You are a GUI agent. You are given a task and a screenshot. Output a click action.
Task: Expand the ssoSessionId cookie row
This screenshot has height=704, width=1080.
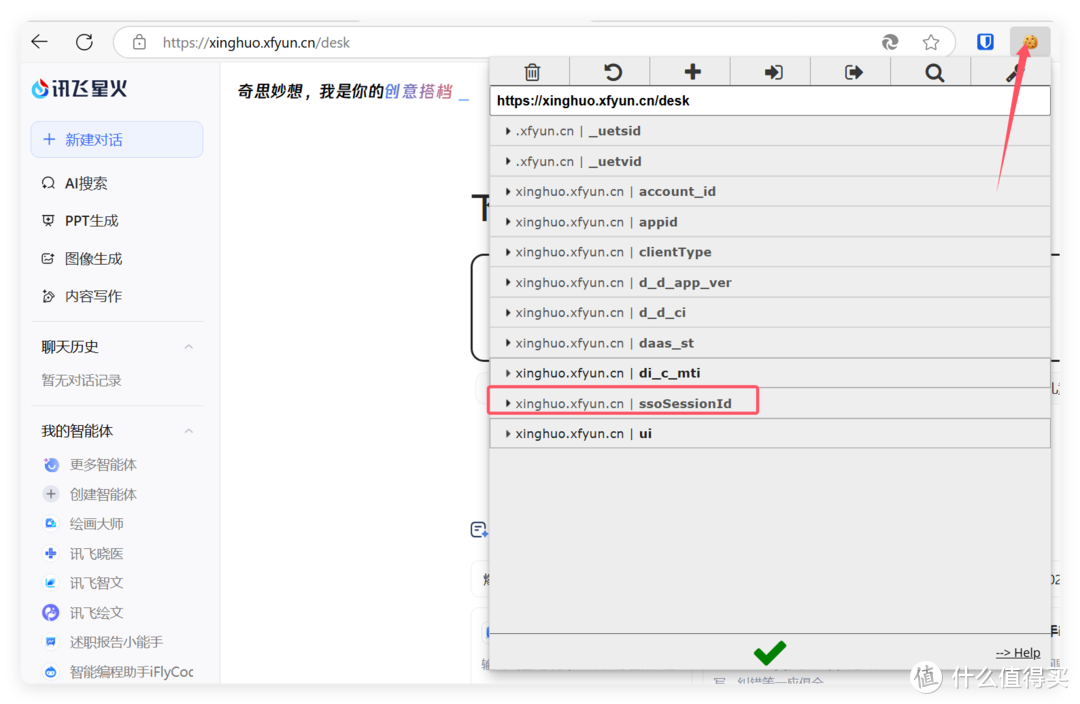click(x=769, y=403)
